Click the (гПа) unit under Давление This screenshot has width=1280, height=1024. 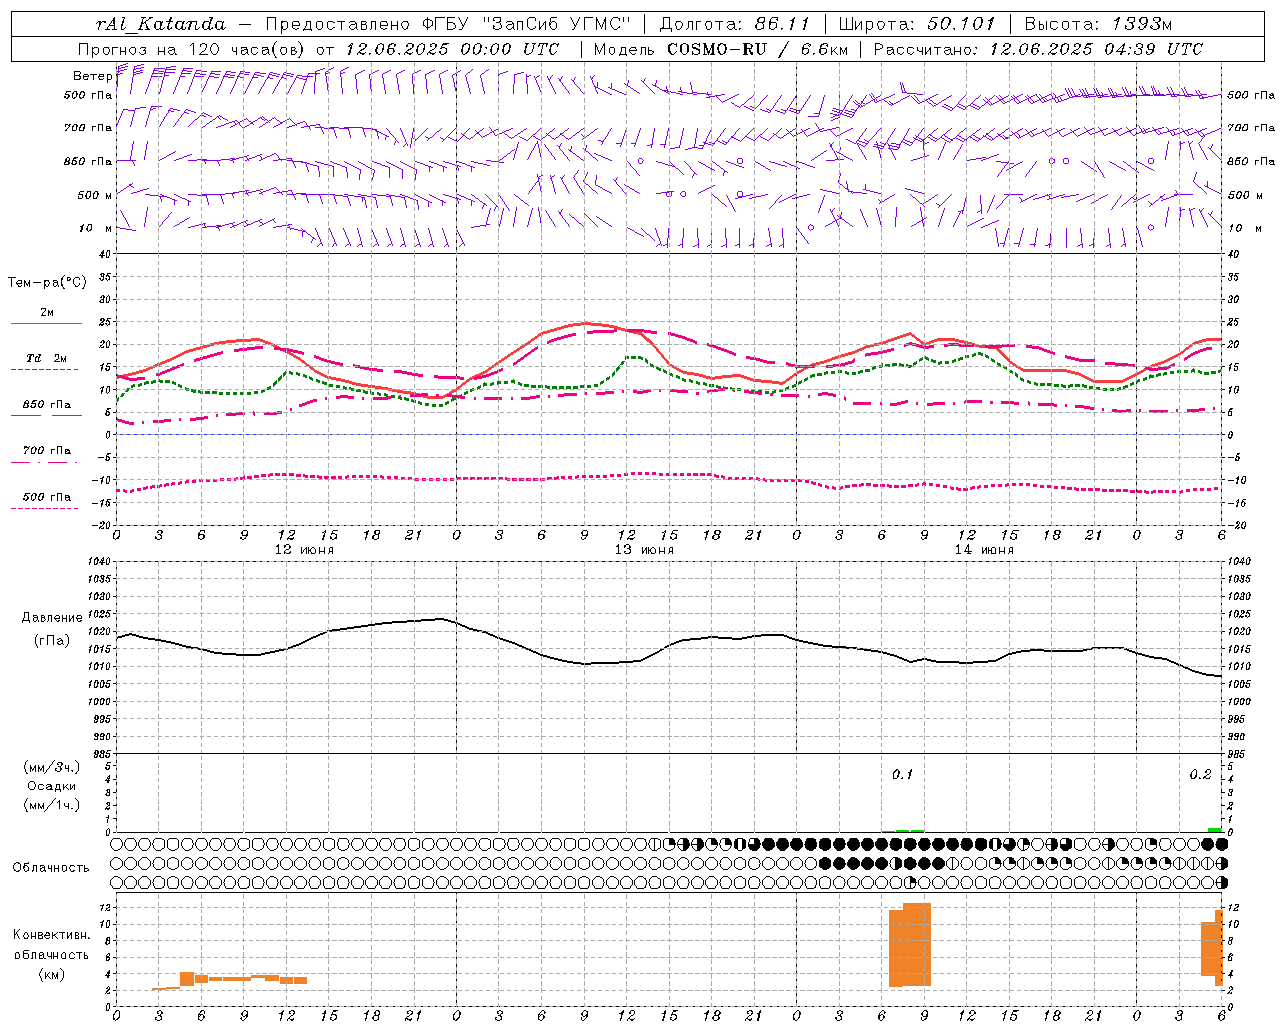click(52, 641)
